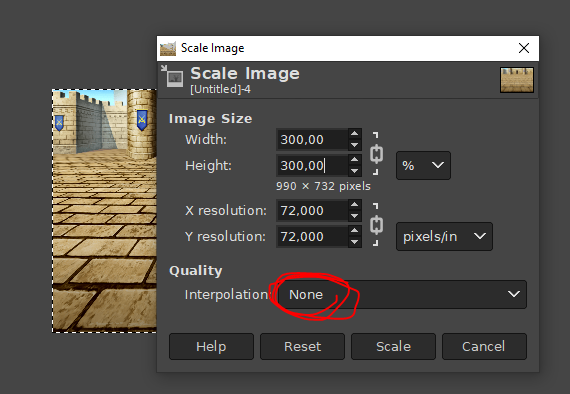
Task: Toggle the X/Y resolution chain link
Action: (376, 224)
